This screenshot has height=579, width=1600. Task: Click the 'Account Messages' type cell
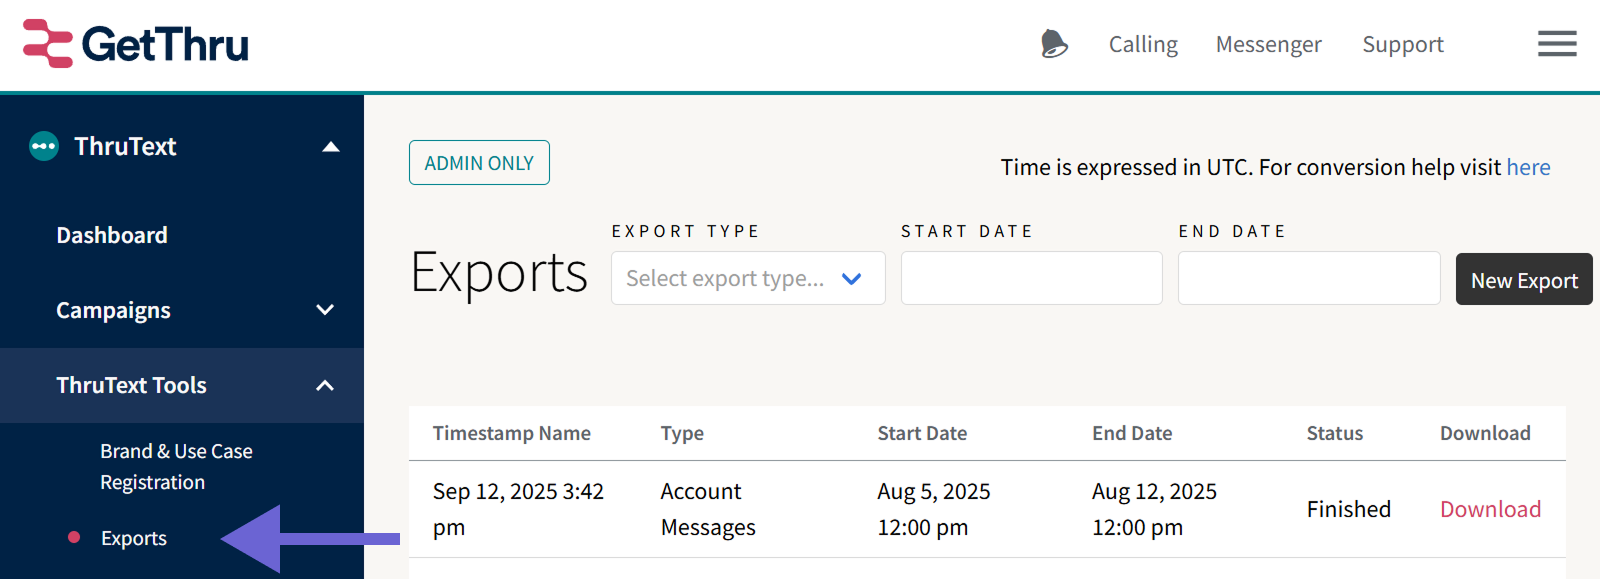coord(708,509)
